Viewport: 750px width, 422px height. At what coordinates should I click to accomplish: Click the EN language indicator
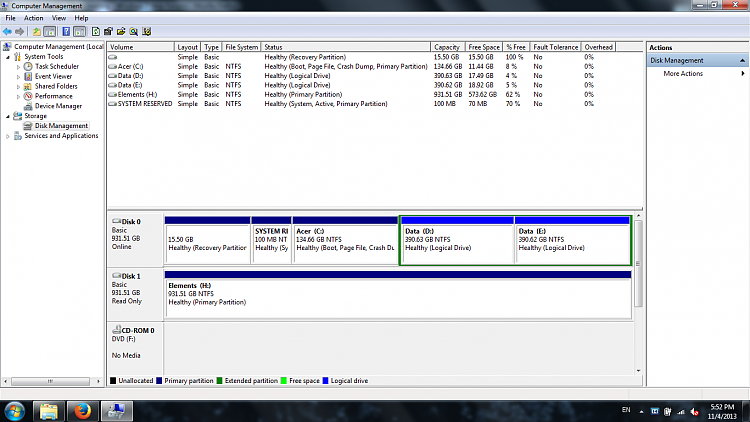(x=626, y=410)
